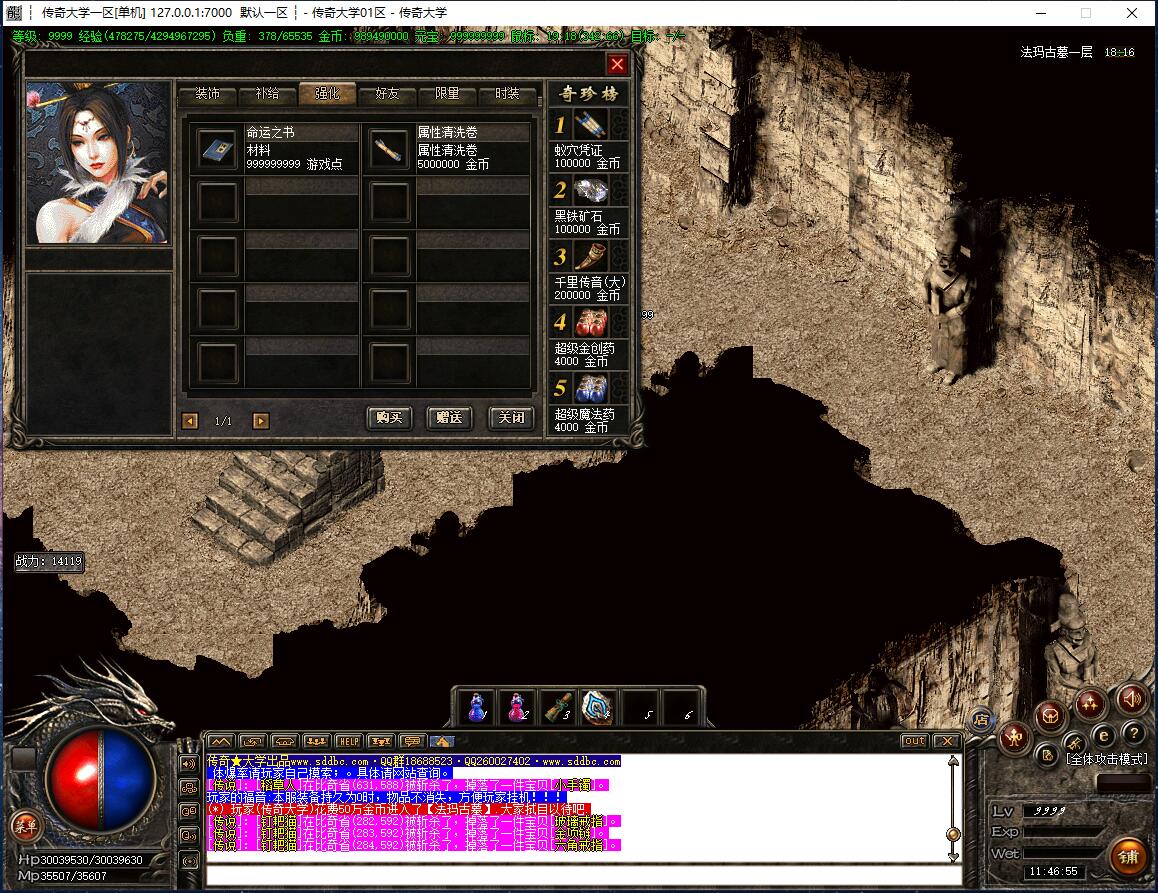Open the skills sparkle icon

point(1090,703)
